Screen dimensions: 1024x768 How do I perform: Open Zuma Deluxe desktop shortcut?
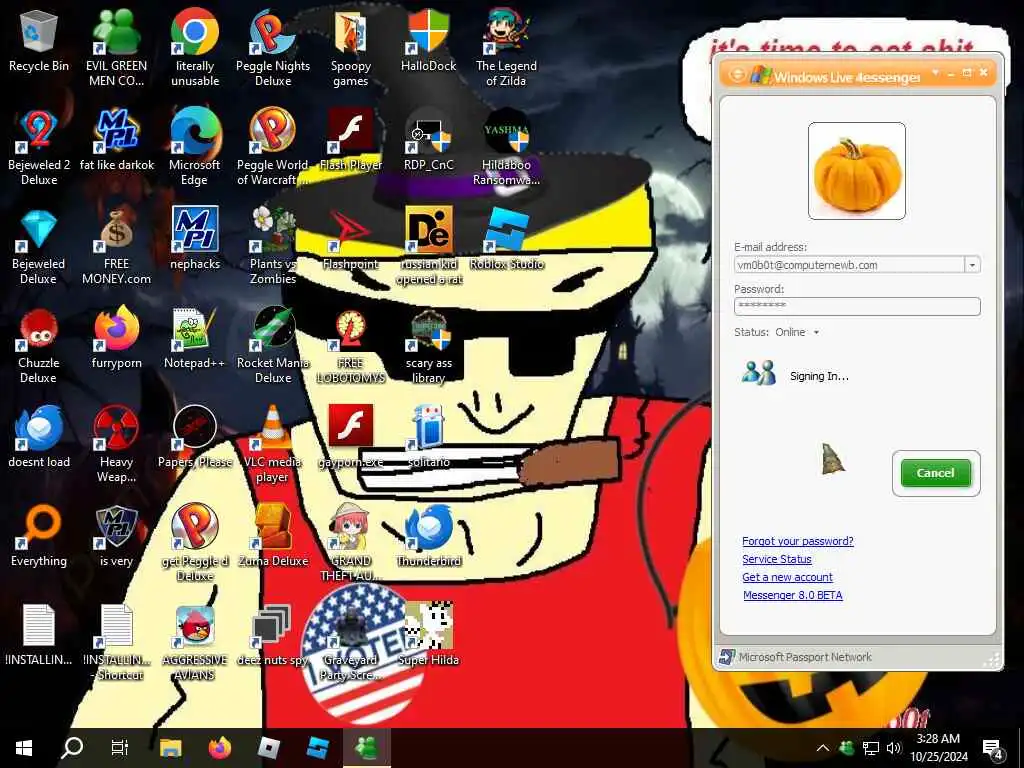(273, 537)
